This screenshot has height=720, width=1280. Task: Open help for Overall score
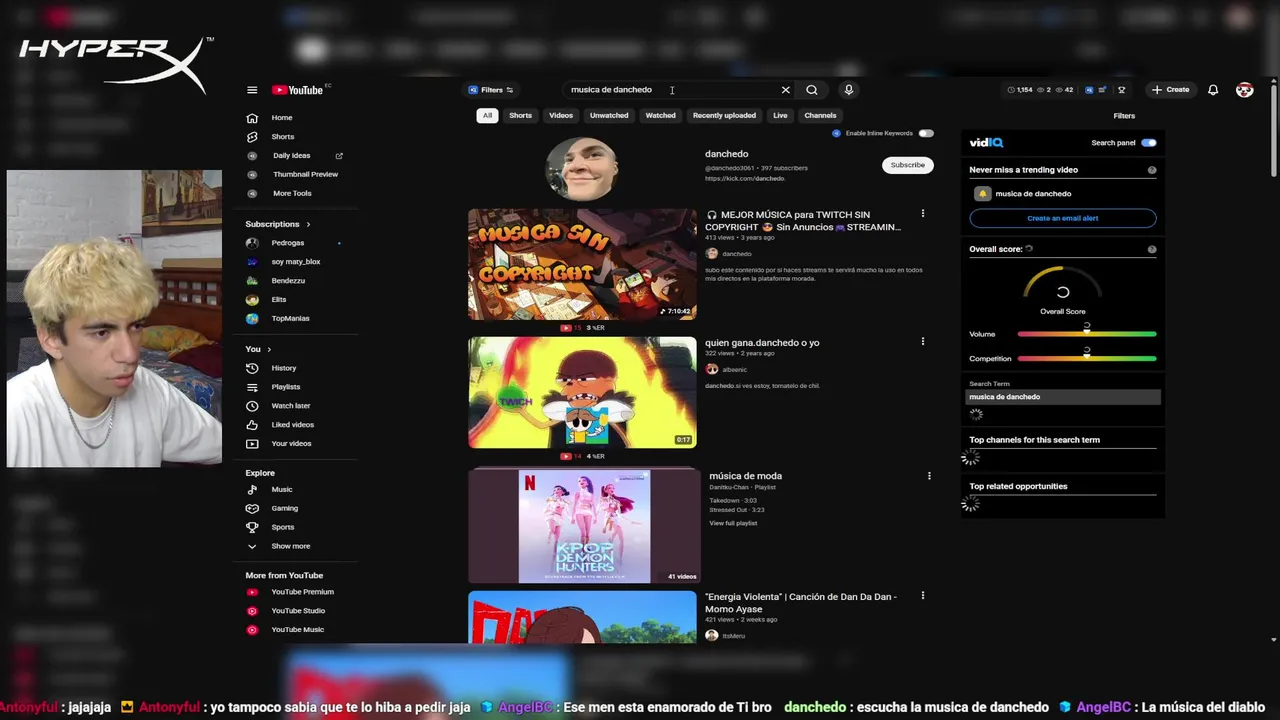[1152, 249]
